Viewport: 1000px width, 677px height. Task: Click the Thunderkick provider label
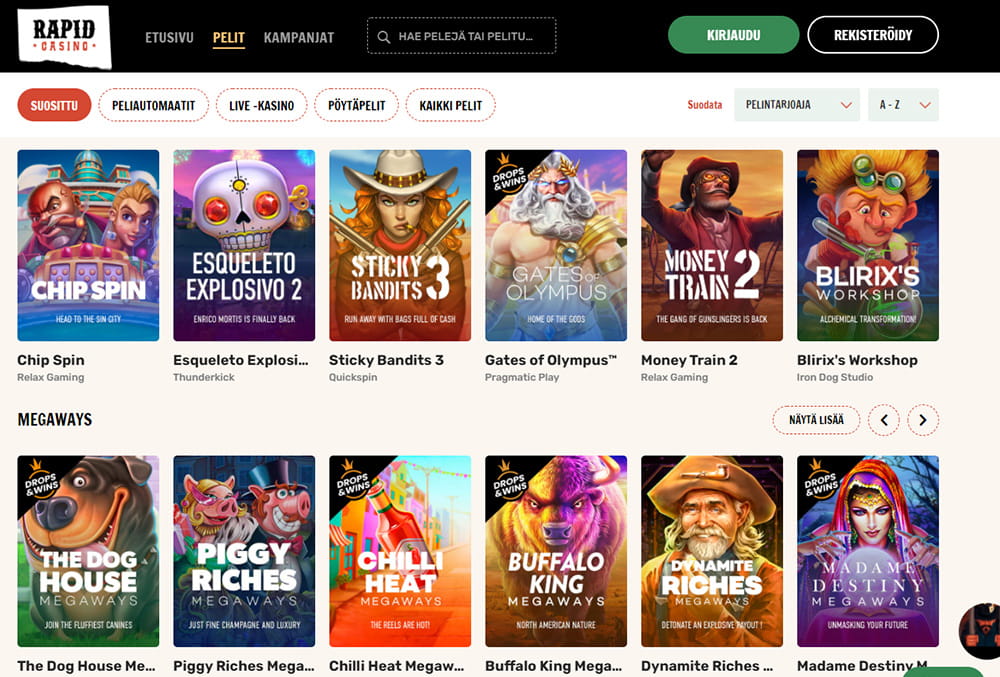204,377
